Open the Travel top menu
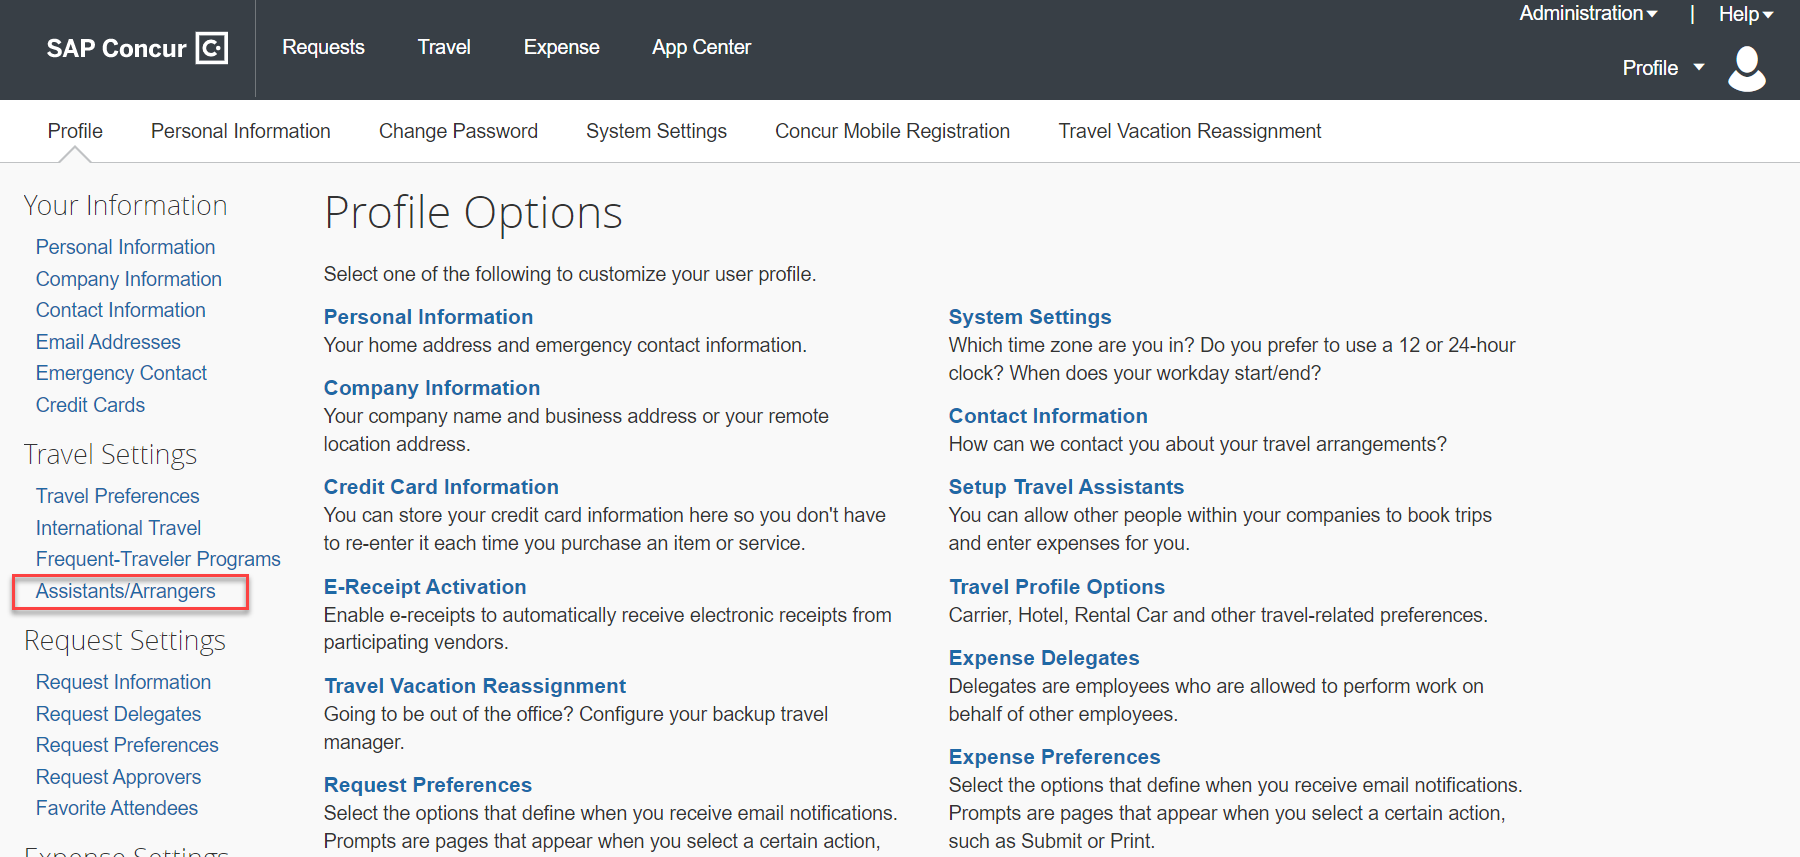The height and width of the screenshot is (857, 1800). (x=444, y=47)
